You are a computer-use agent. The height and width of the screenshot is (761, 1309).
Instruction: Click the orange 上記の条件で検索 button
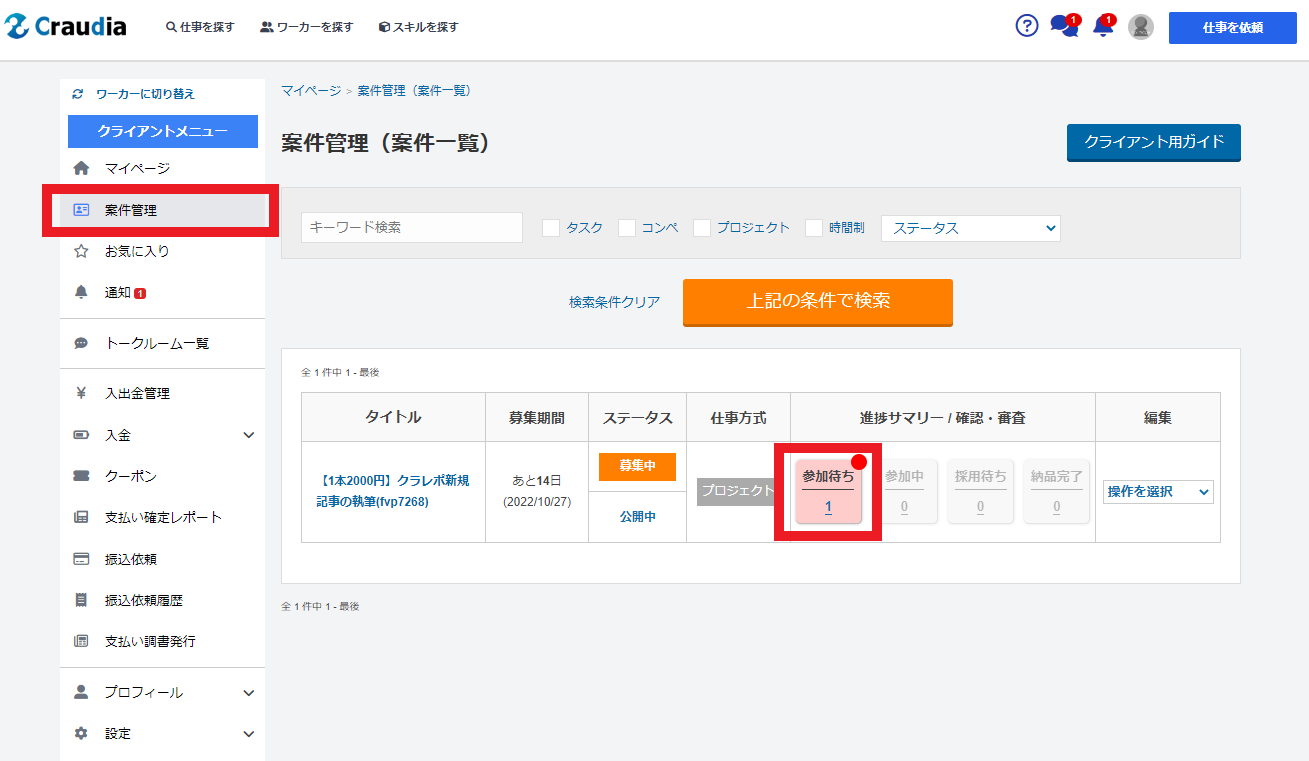817,301
